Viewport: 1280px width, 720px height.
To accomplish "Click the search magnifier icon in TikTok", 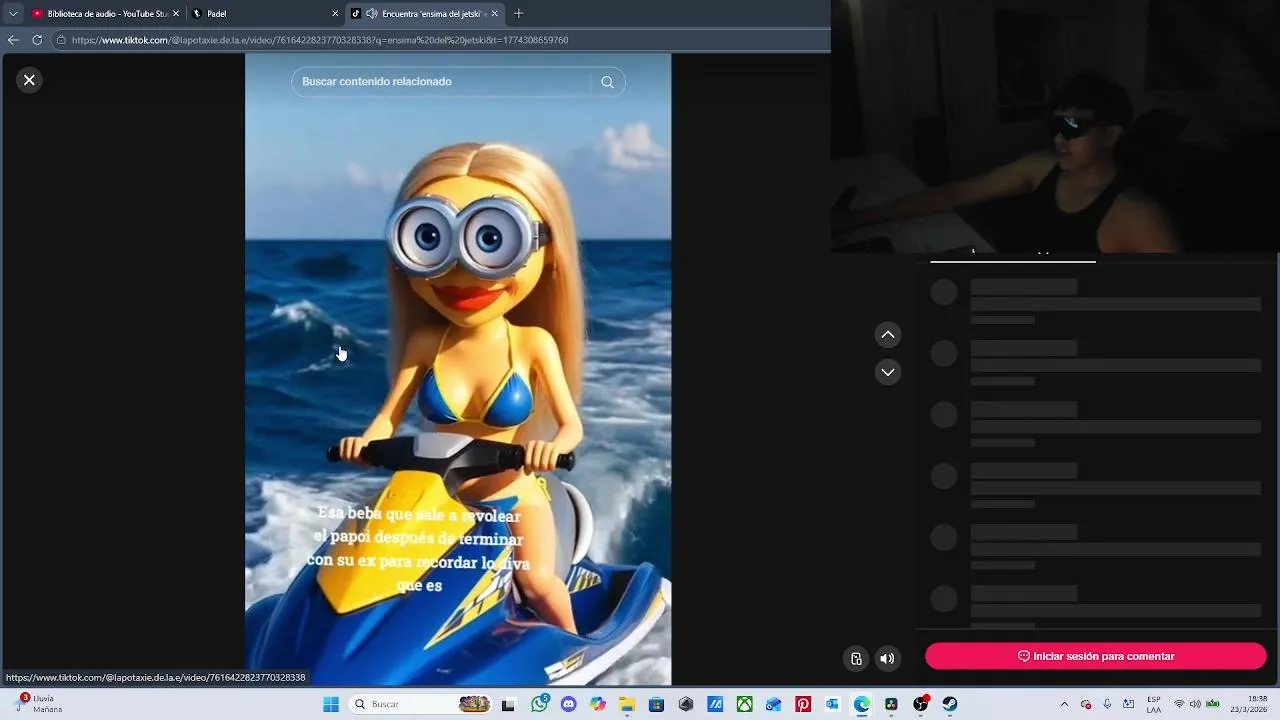I will pyautogui.click(x=607, y=82).
